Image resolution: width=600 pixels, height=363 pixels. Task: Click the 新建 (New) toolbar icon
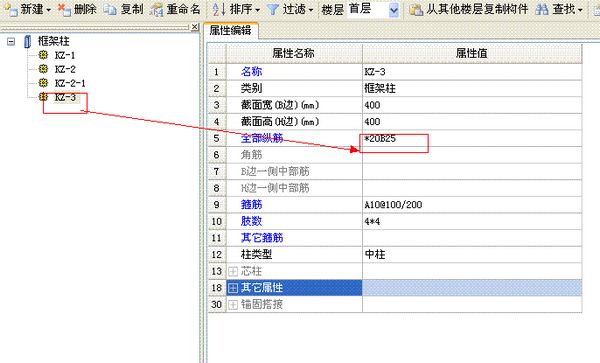pos(11,9)
